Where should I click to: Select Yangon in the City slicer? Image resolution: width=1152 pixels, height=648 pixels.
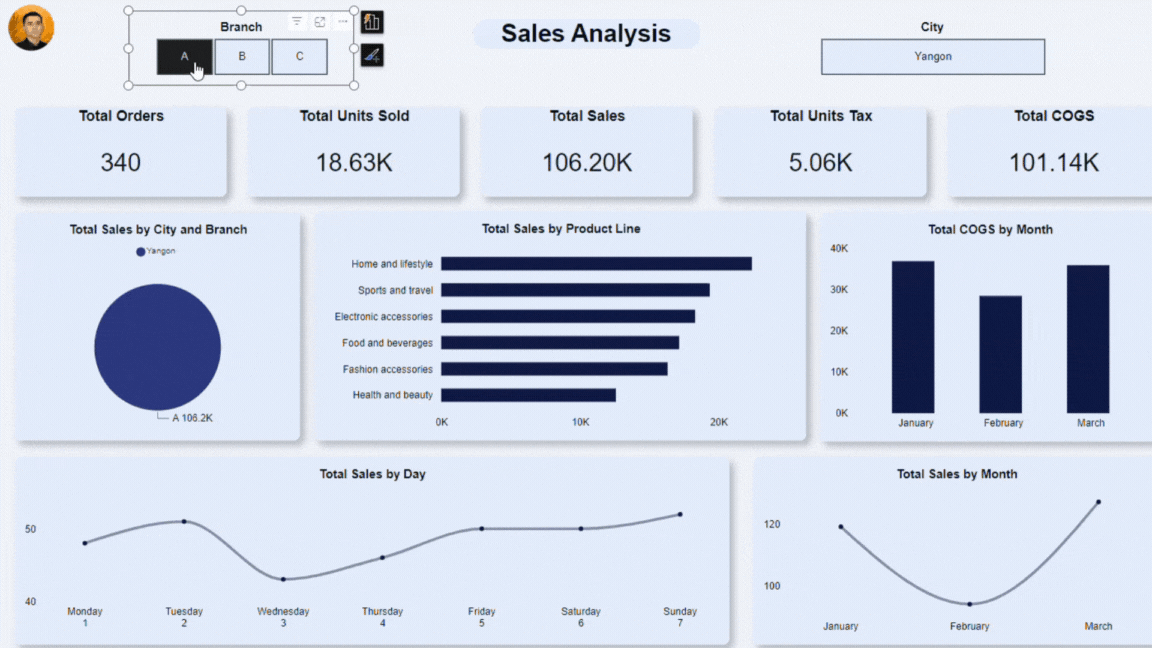(x=932, y=57)
